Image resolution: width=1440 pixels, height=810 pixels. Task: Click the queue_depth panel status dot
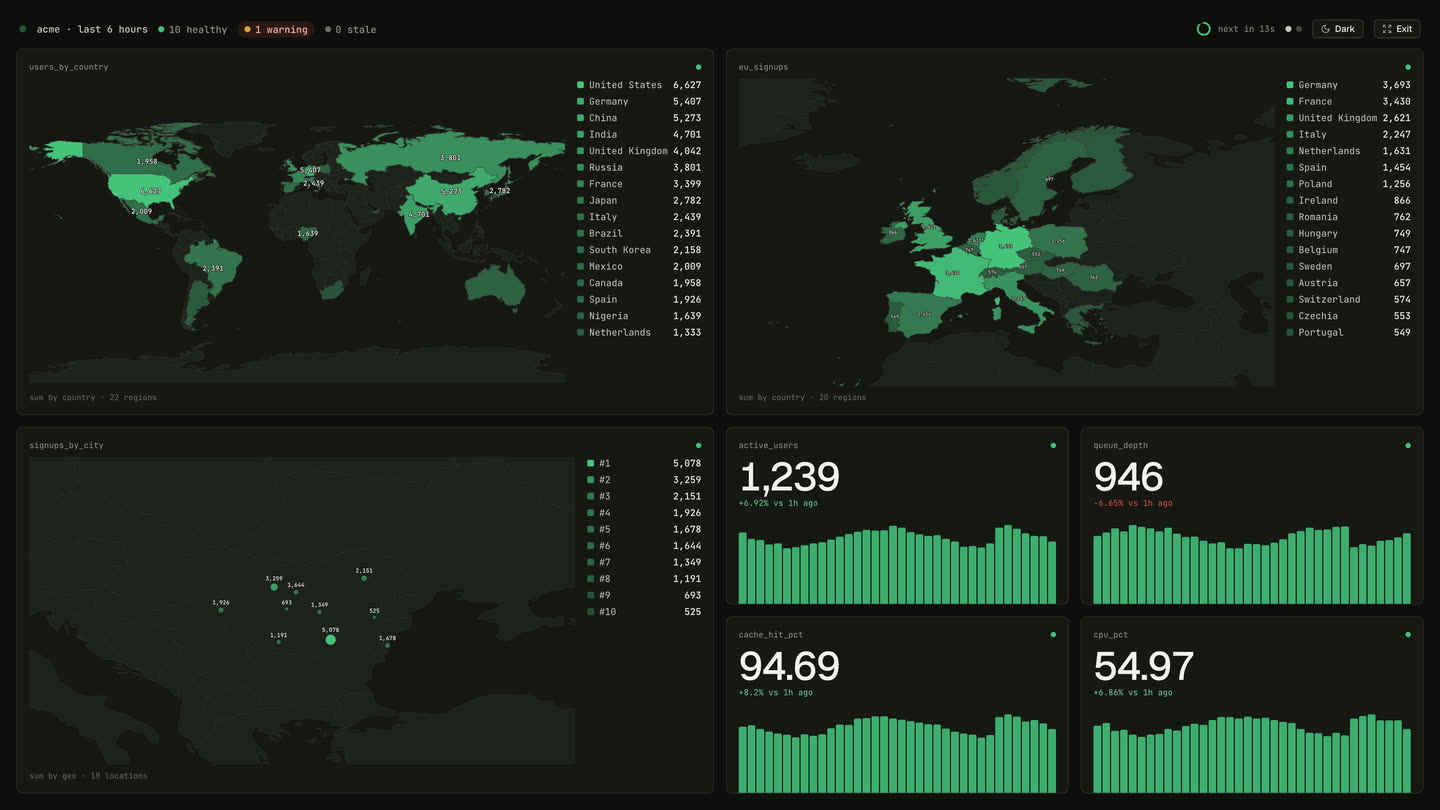click(x=1408, y=445)
